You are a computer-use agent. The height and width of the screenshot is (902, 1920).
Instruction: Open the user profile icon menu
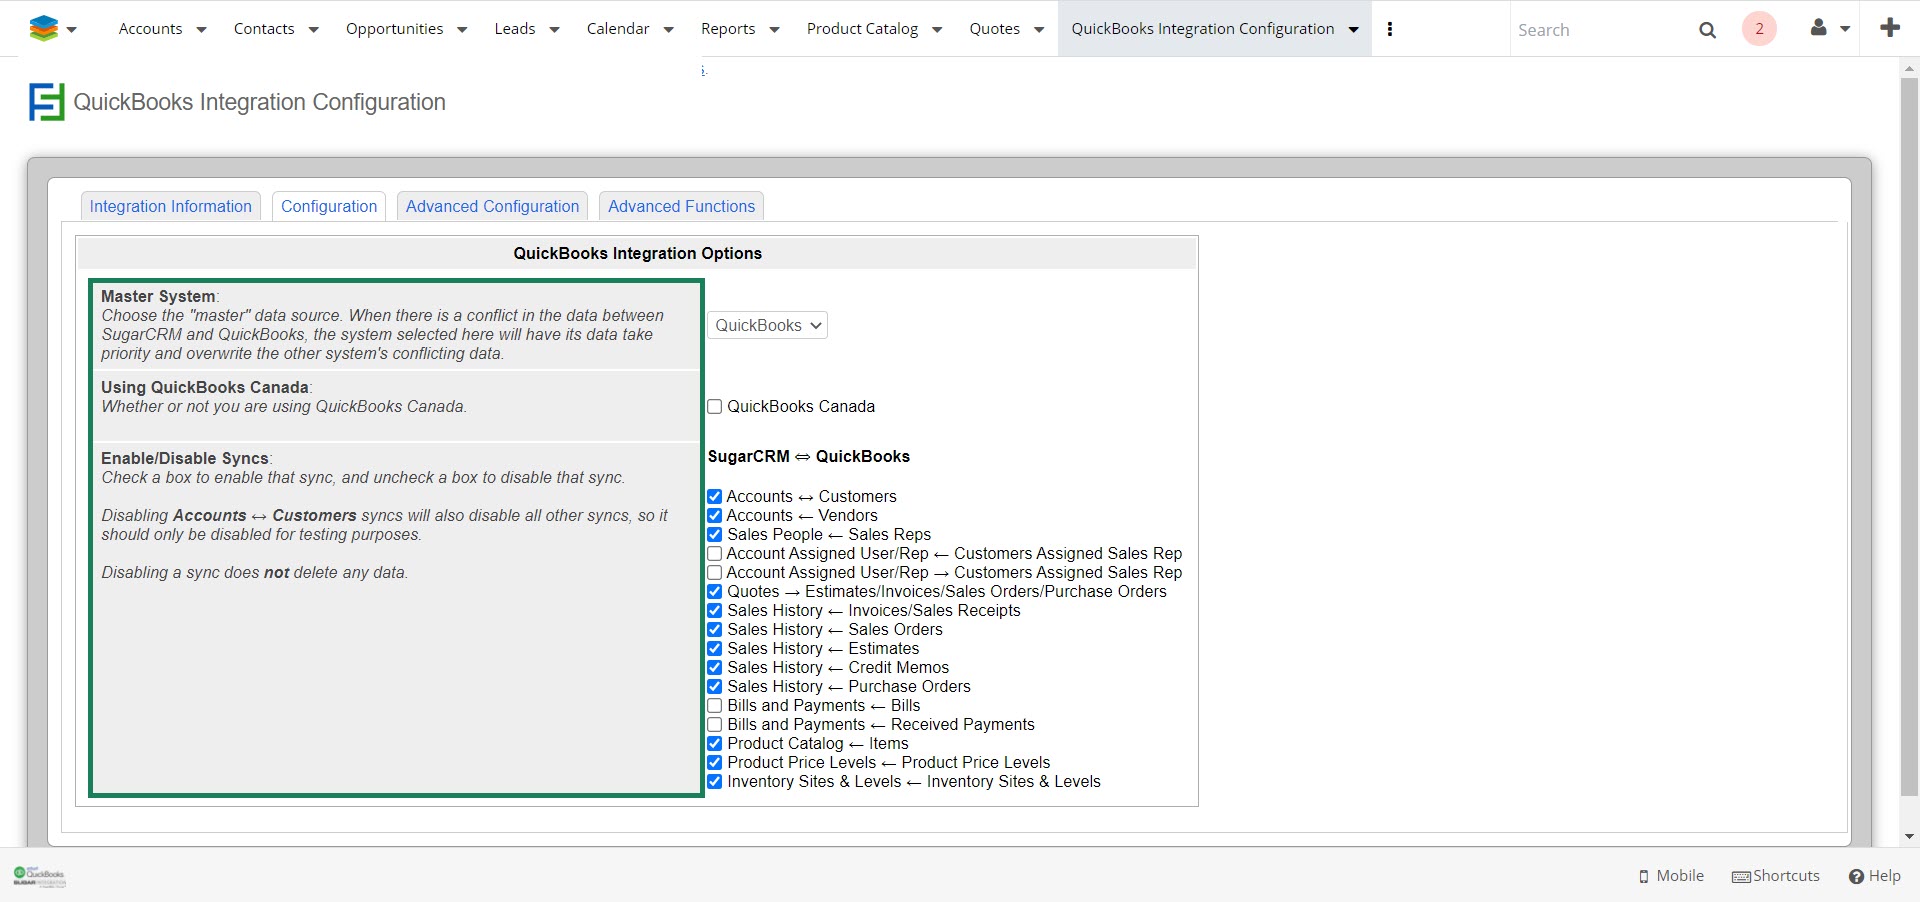click(x=1820, y=28)
